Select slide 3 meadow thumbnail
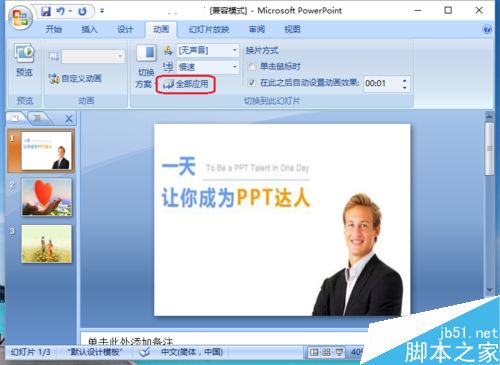Screen dimensions: 500x365 click(46, 244)
